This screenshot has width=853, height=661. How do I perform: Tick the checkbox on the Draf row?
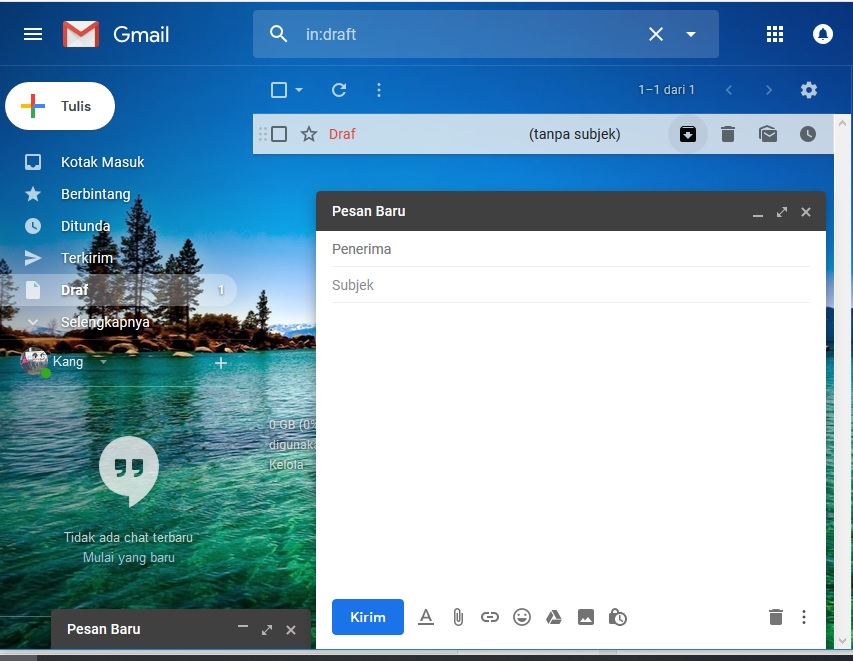click(x=280, y=134)
